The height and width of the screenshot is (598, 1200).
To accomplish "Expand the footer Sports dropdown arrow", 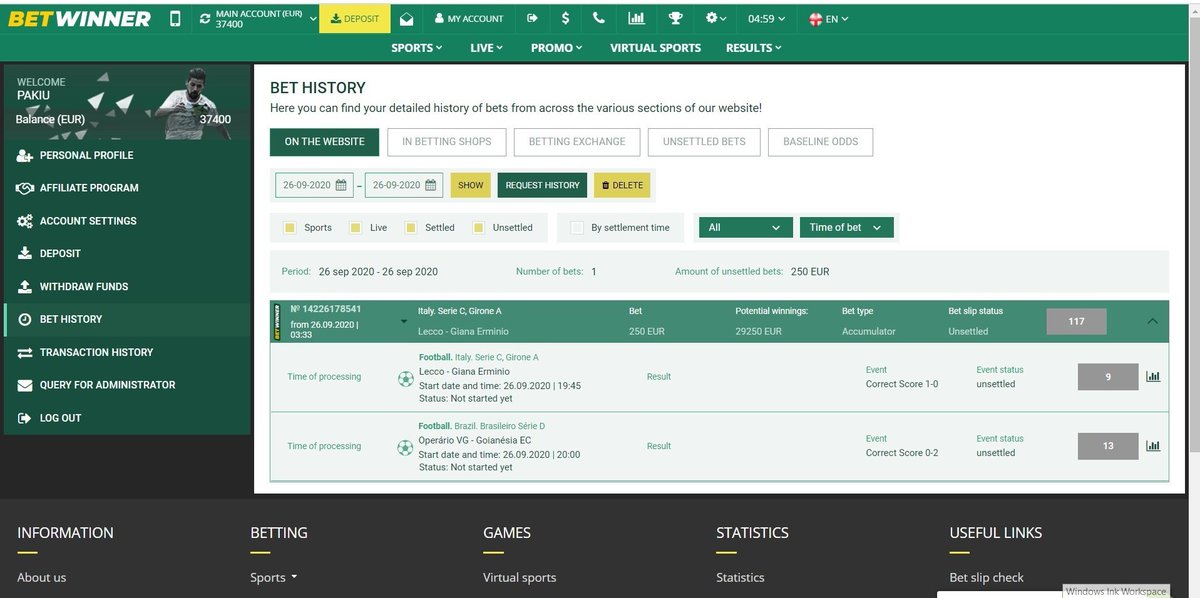I will pos(294,577).
